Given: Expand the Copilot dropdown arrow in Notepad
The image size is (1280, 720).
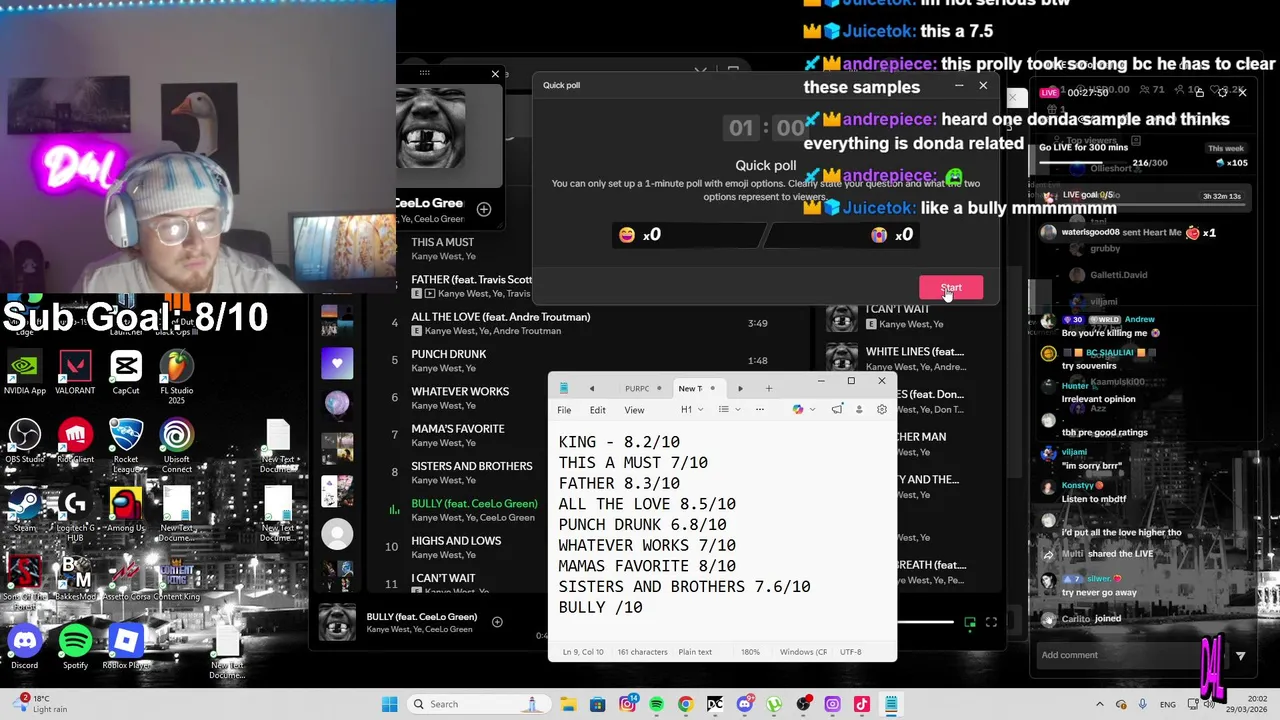Looking at the screenshot, I should [812, 409].
